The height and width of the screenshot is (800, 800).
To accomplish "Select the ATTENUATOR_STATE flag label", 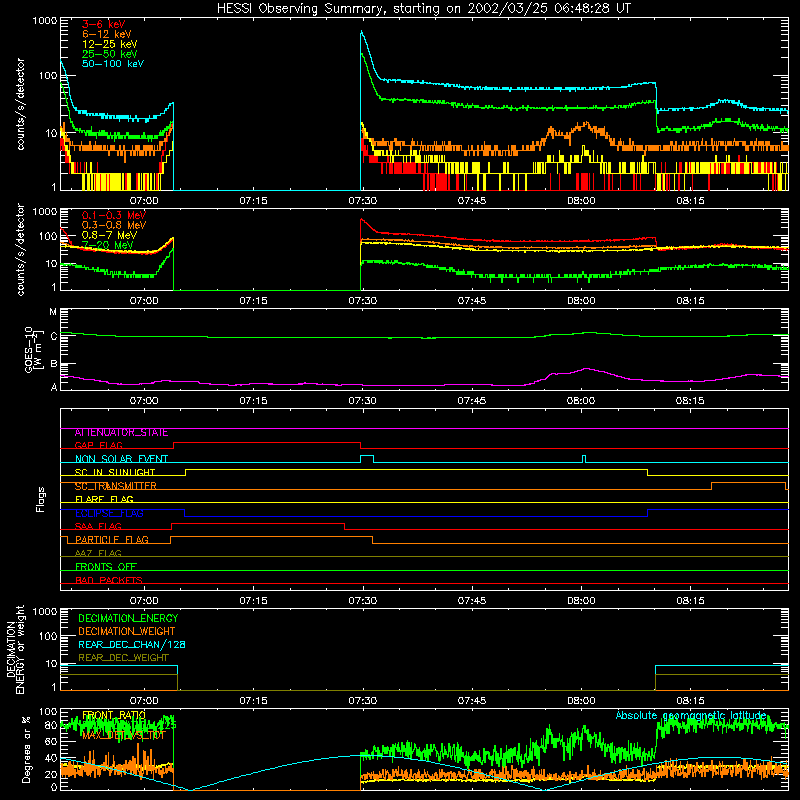I will 121,433.
